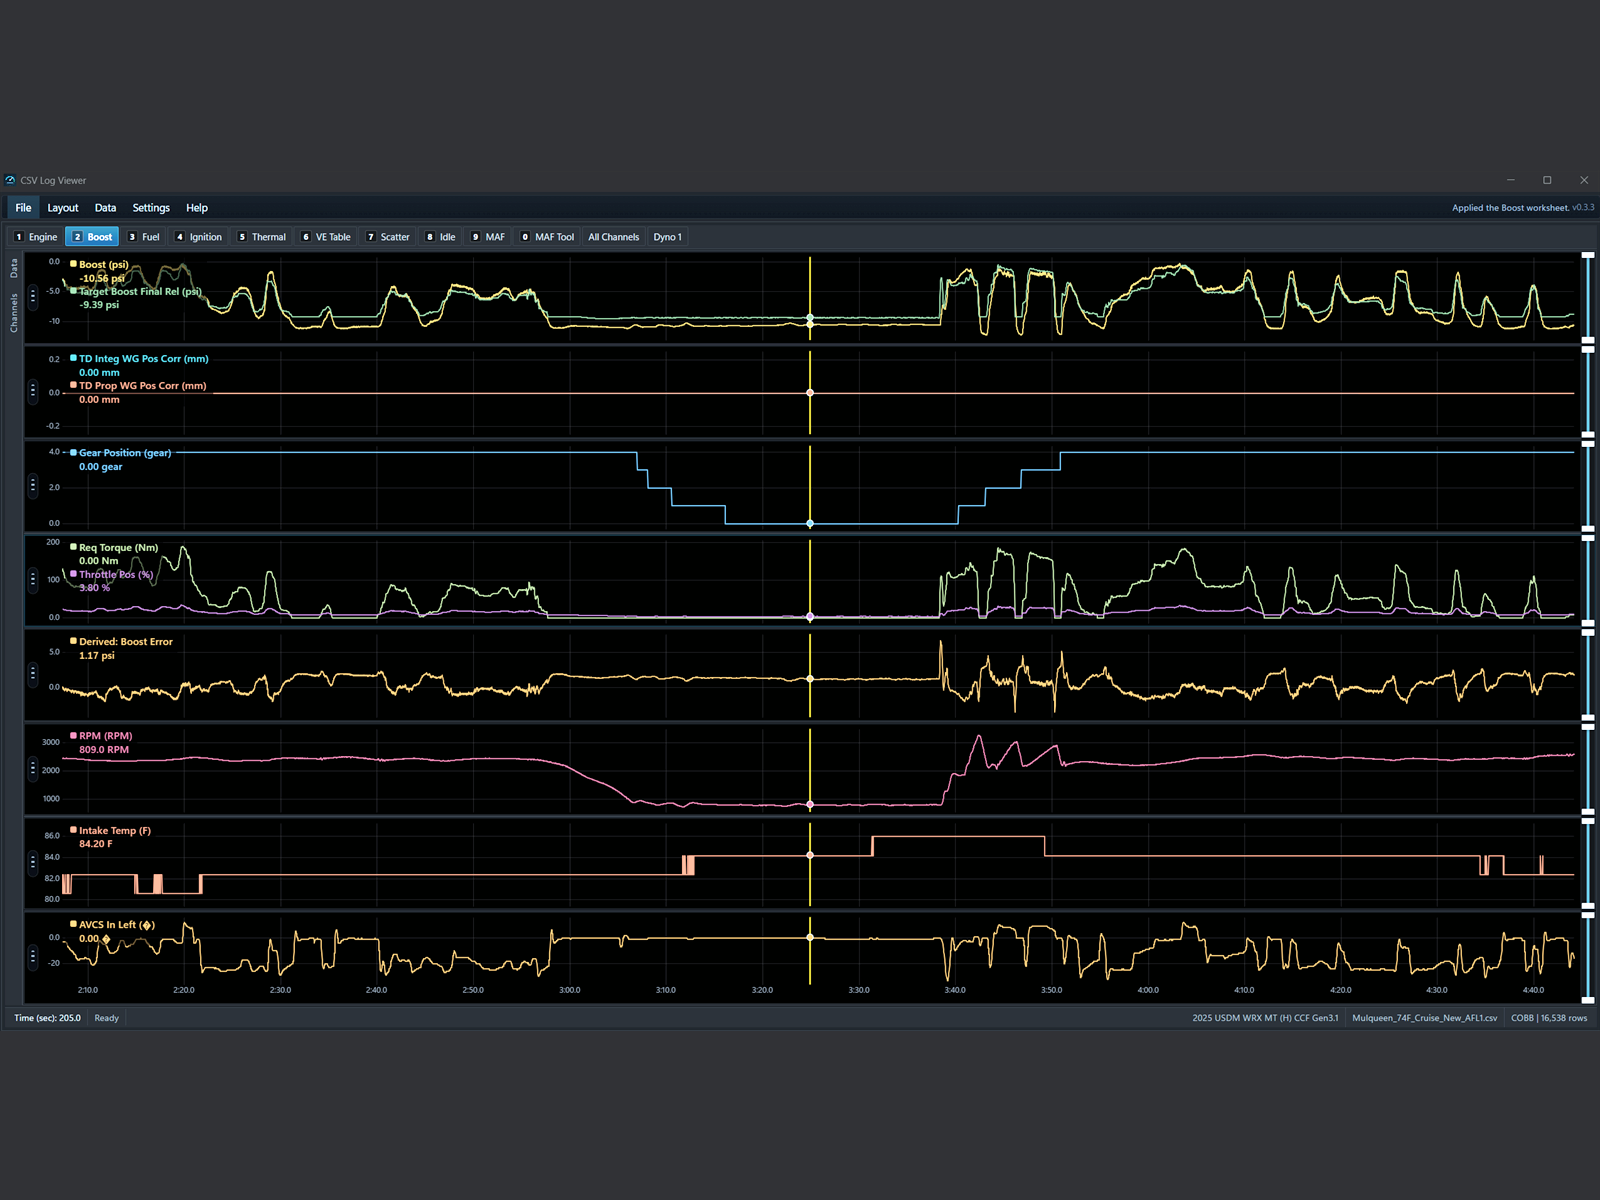Click the pink RPM color swatch

pyautogui.click(x=73, y=735)
